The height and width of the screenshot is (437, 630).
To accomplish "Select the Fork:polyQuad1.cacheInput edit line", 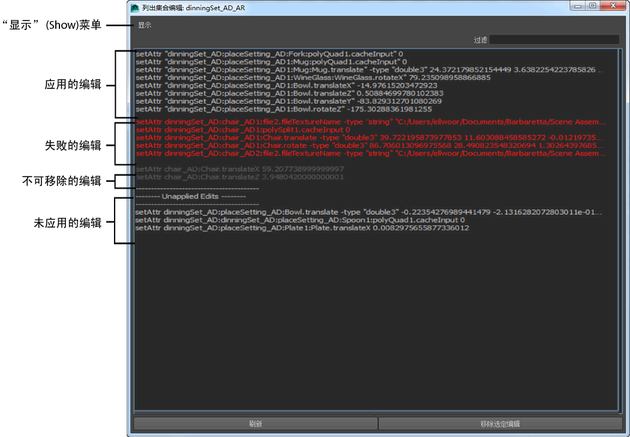I will pyautogui.click(x=270, y=54).
